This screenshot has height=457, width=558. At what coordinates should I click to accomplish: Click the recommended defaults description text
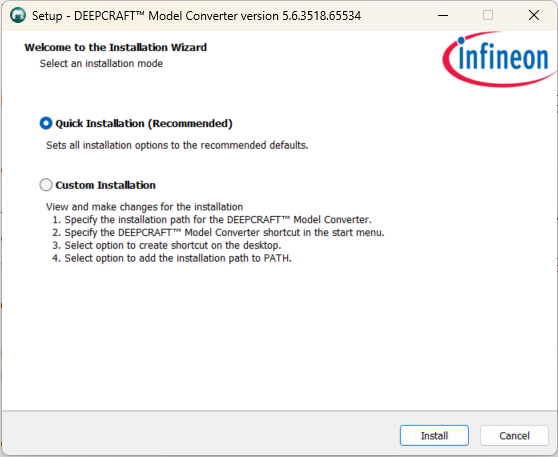tap(177, 145)
